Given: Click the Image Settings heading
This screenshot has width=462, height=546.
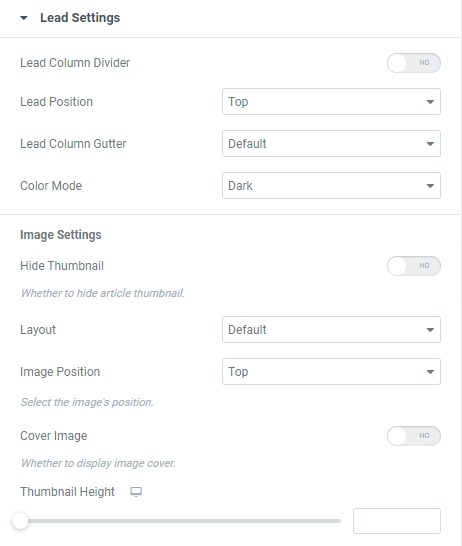Looking at the screenshot, I should pos(61,235).
